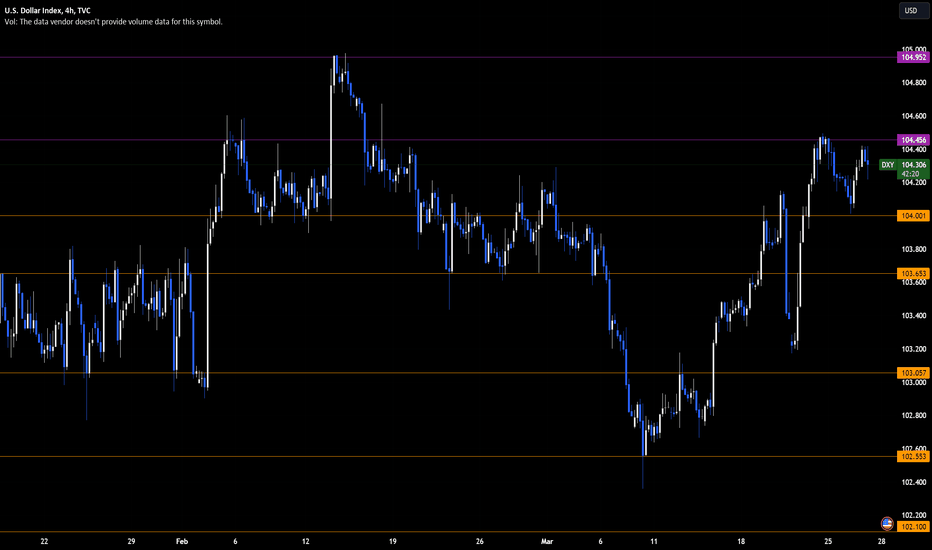Click the 22 date label on time axis

(44, 542)
